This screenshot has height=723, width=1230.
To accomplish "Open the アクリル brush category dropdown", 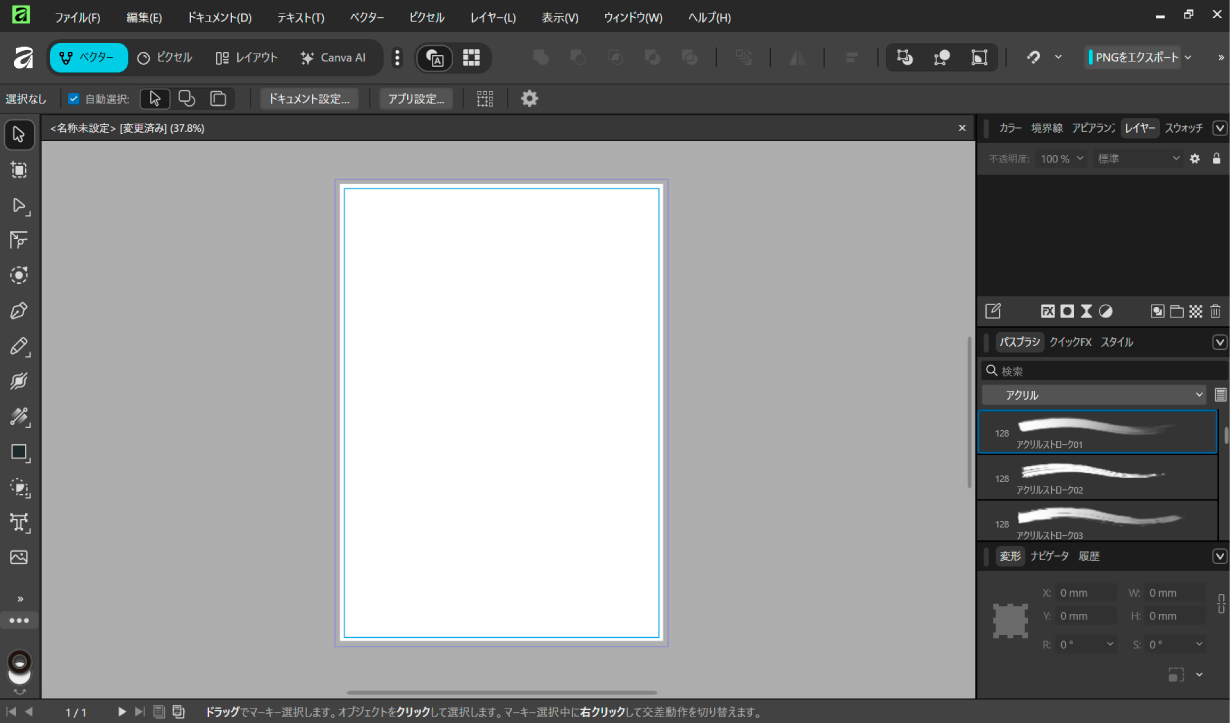I will 1095,395.
